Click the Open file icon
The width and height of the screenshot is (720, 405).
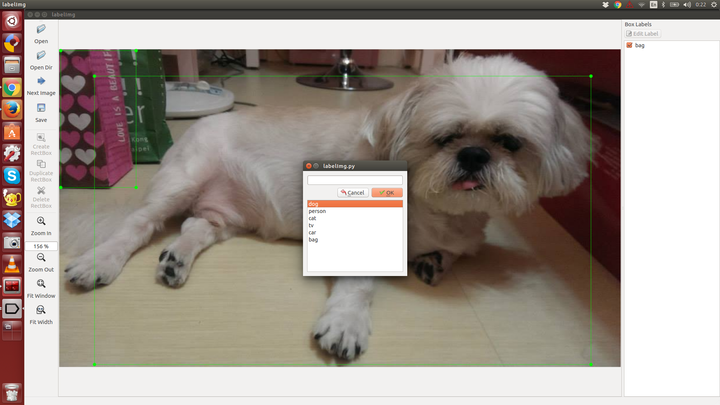[41, 30]
